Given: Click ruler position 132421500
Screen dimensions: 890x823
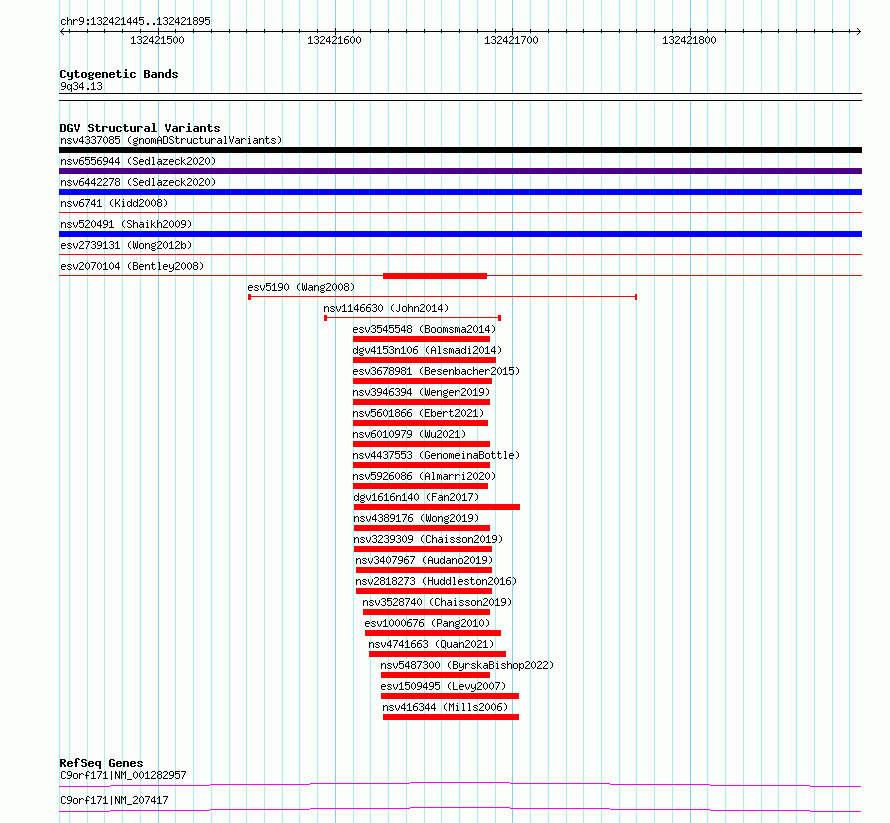Looking at the screenshot, I should pos(157,40).
